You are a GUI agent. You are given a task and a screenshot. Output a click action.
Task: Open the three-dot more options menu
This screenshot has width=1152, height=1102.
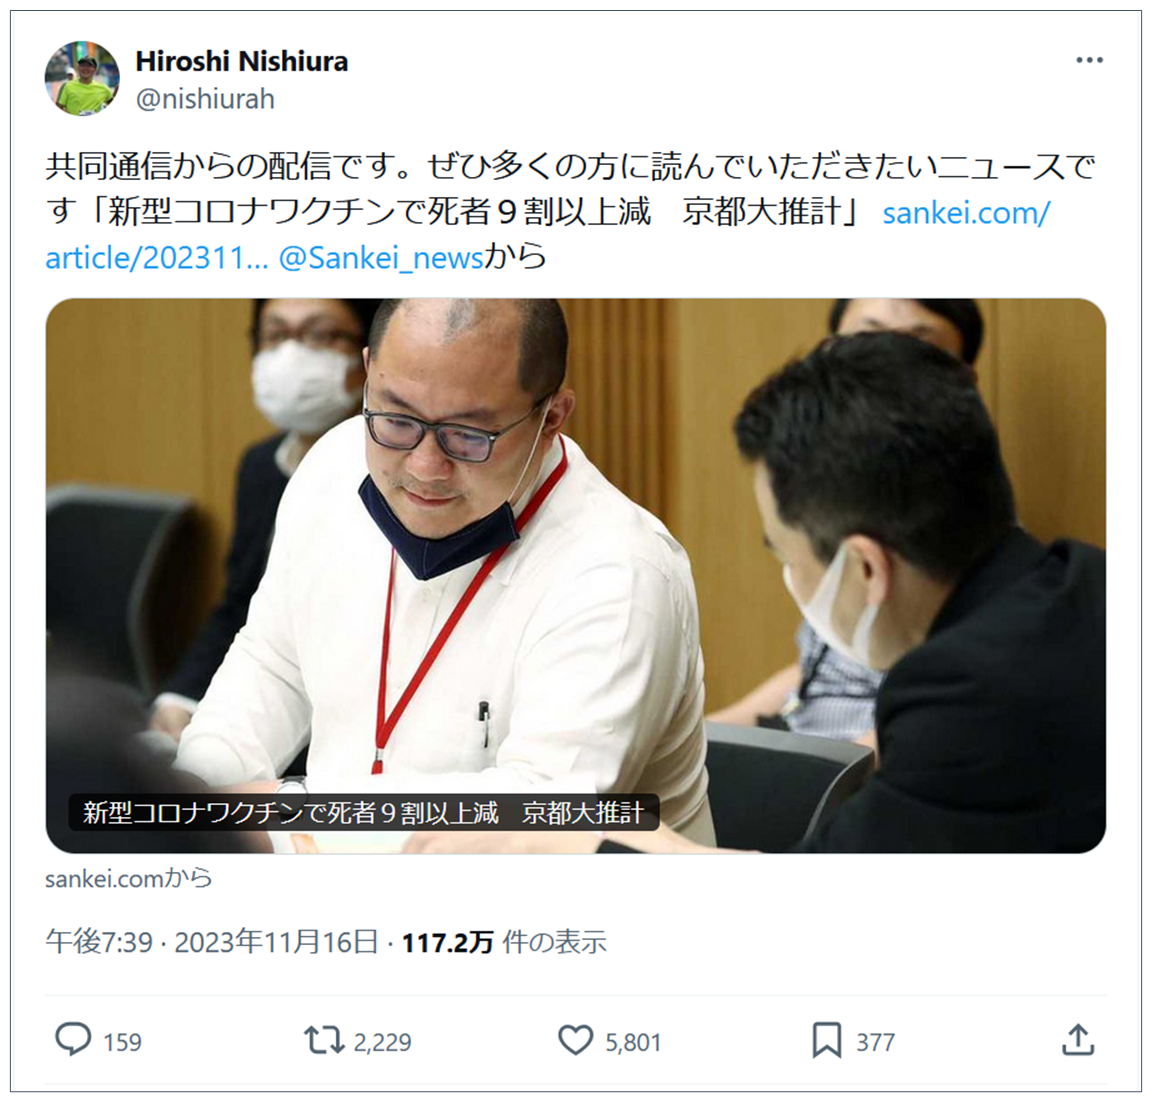point(1089,60)
